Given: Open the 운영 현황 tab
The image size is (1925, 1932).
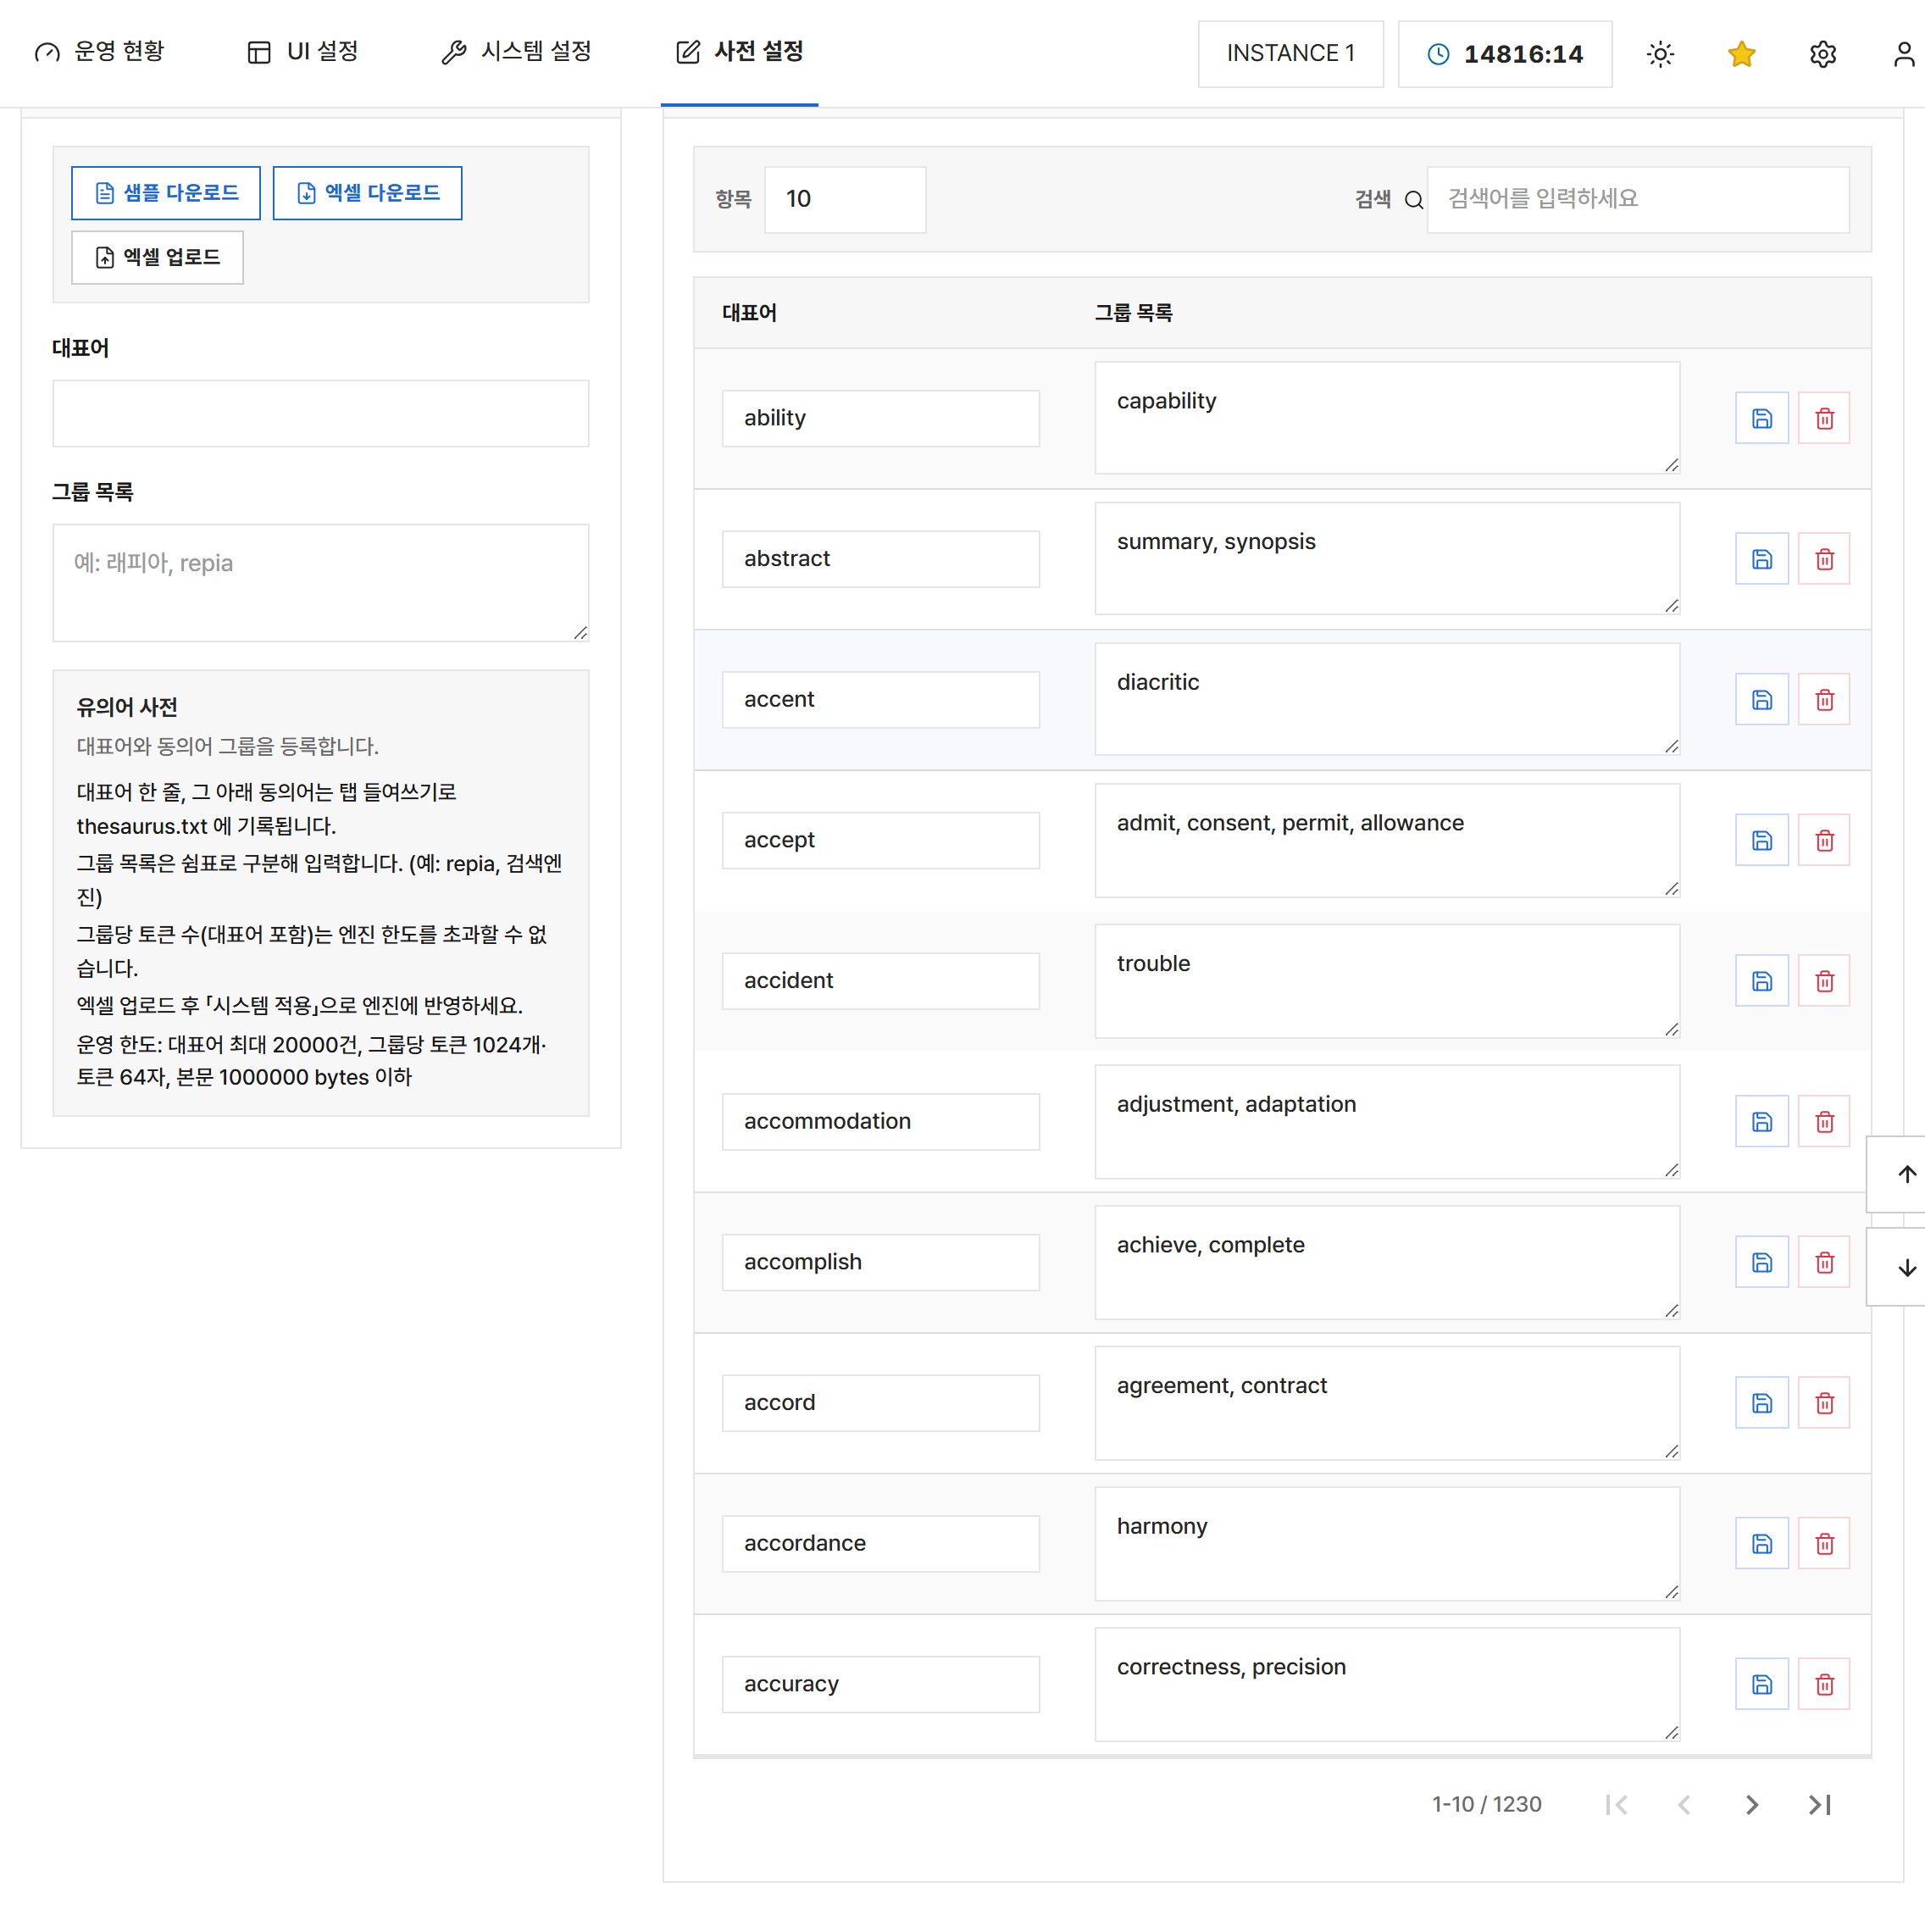Looking at the screenshot, I should tap(99, 51).
